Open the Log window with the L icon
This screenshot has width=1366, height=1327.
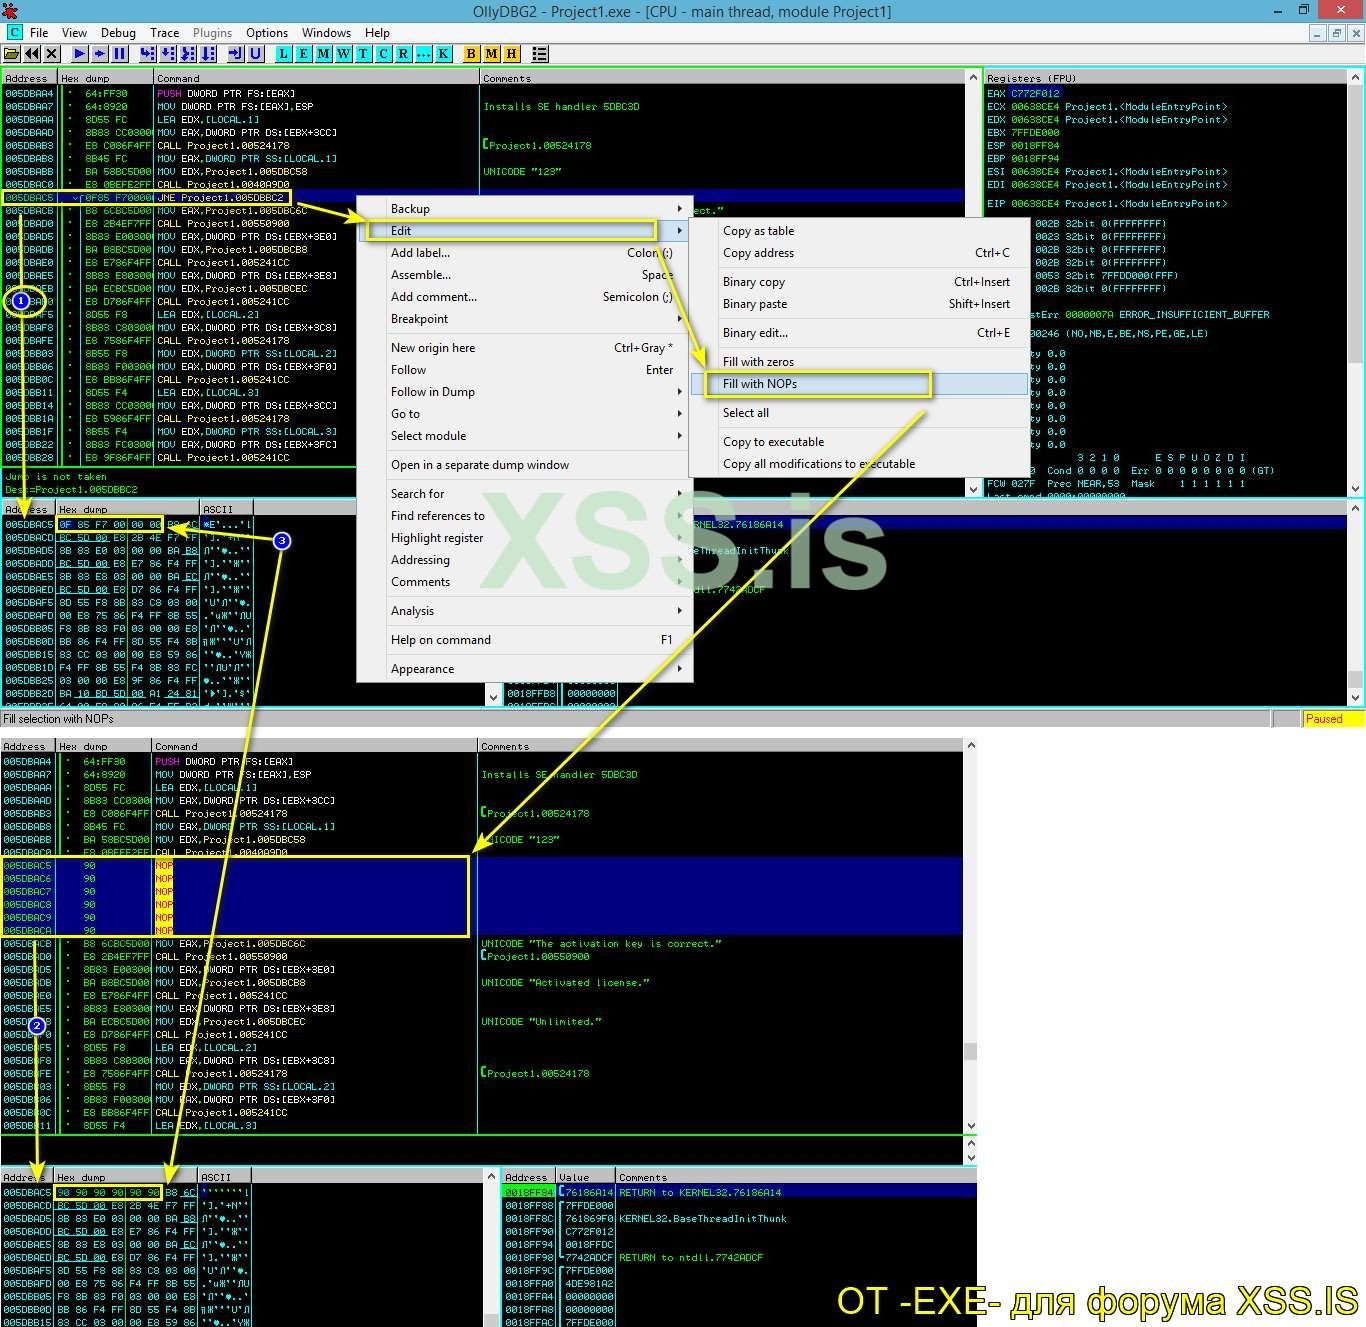point(284,54)
